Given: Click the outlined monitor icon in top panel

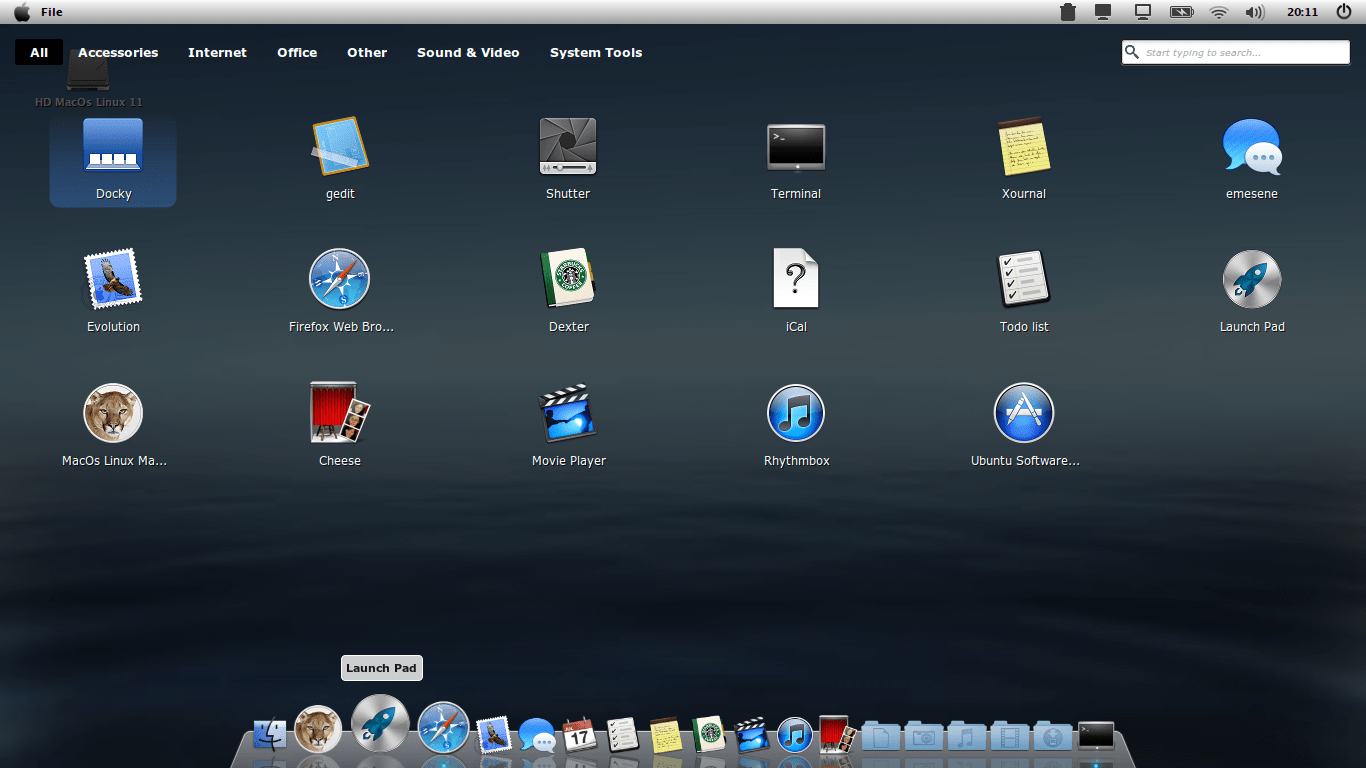Looking at the screenshot, I should tap(1142, 12).
